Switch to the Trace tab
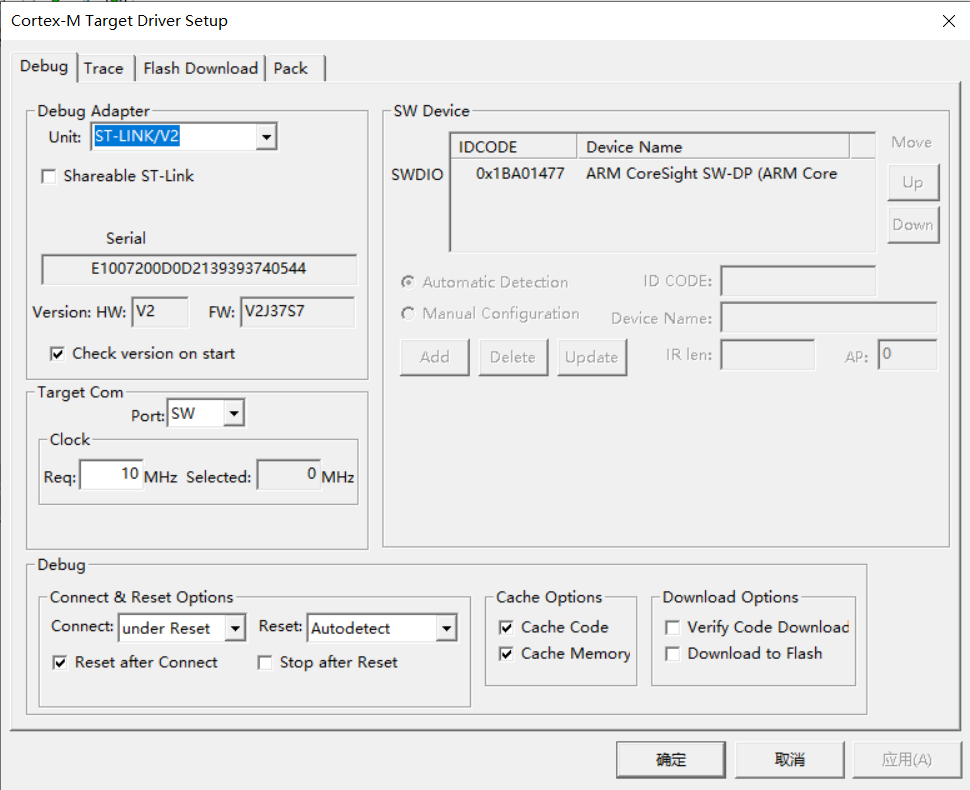Image resolution: width=970 pixels, height=790 pixels. [103, 68]
